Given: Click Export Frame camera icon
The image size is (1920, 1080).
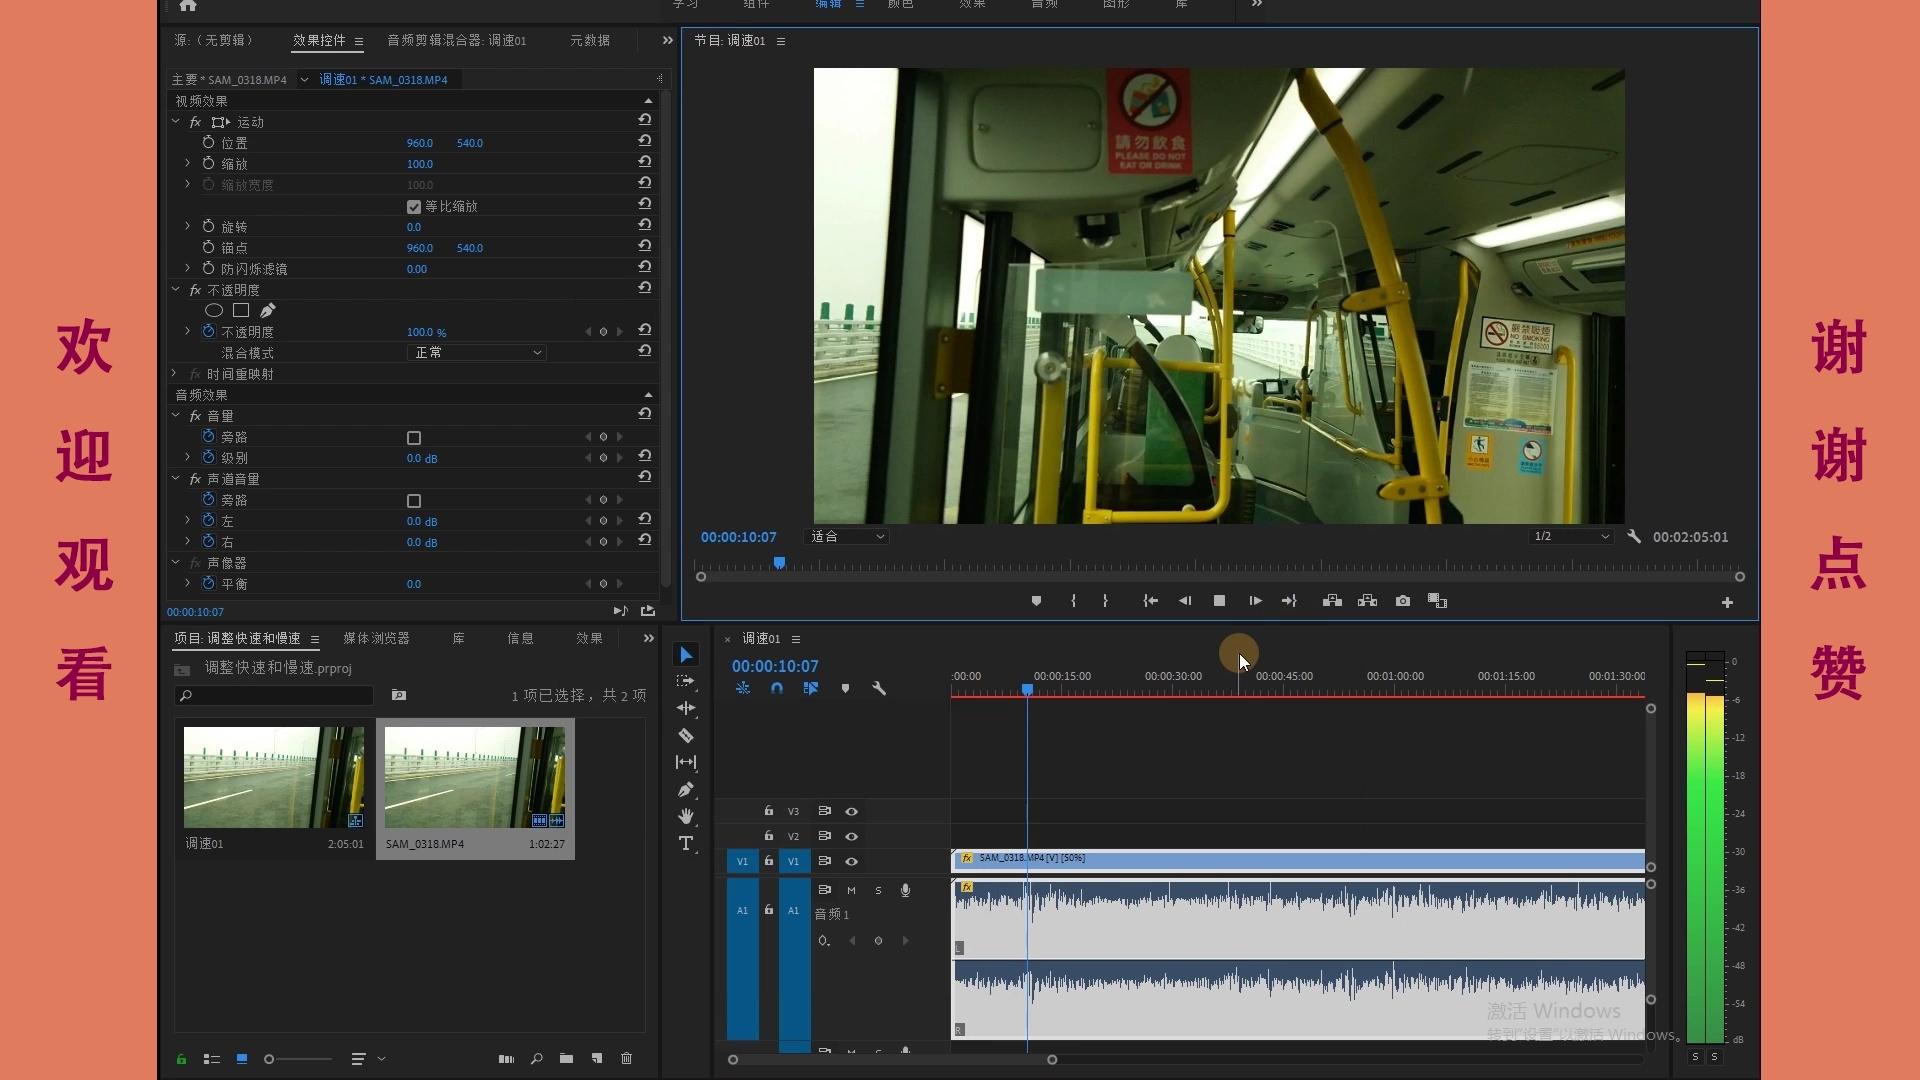Looking at the screenshot, I should (1403, 601).
